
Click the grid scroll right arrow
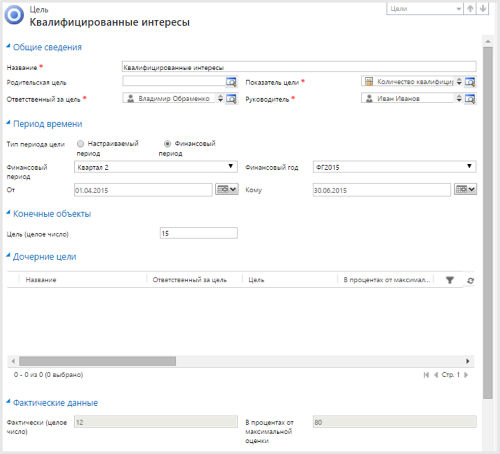468,361
